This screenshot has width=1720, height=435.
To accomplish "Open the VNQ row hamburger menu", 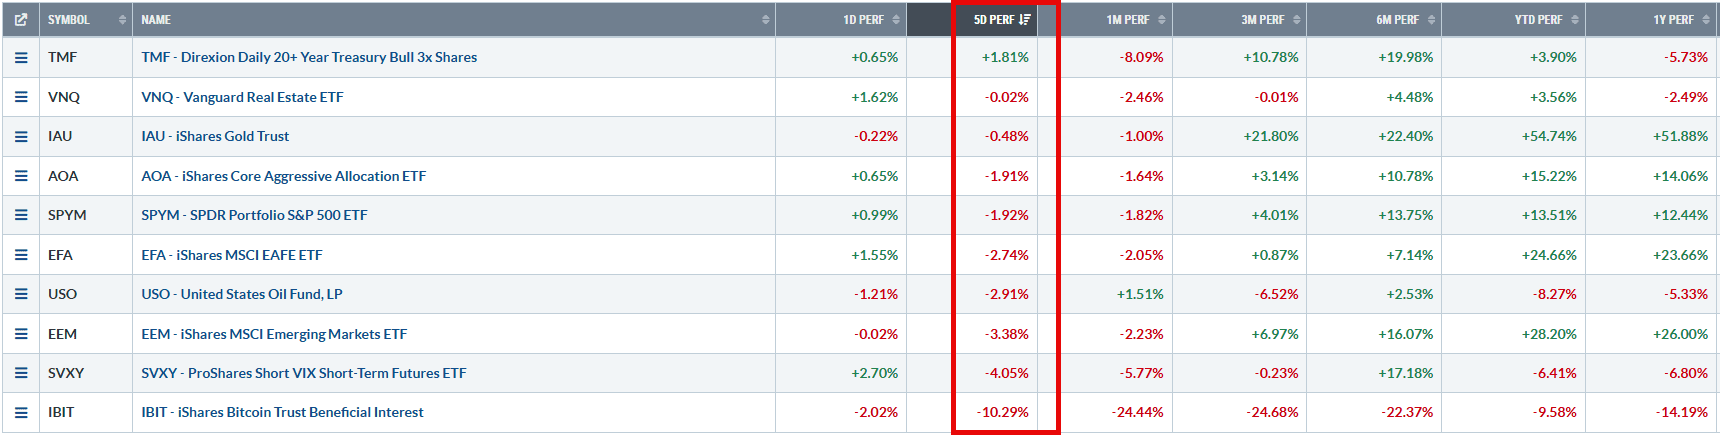I will coord(21,97).
